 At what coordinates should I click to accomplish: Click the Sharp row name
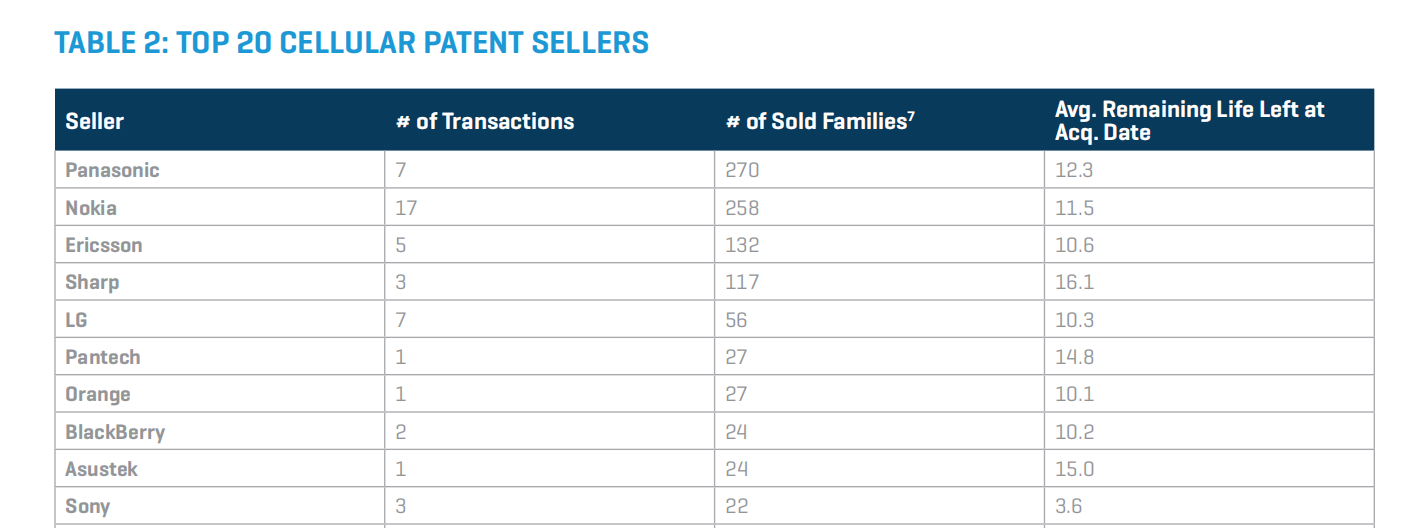click(x=92, y=282)
